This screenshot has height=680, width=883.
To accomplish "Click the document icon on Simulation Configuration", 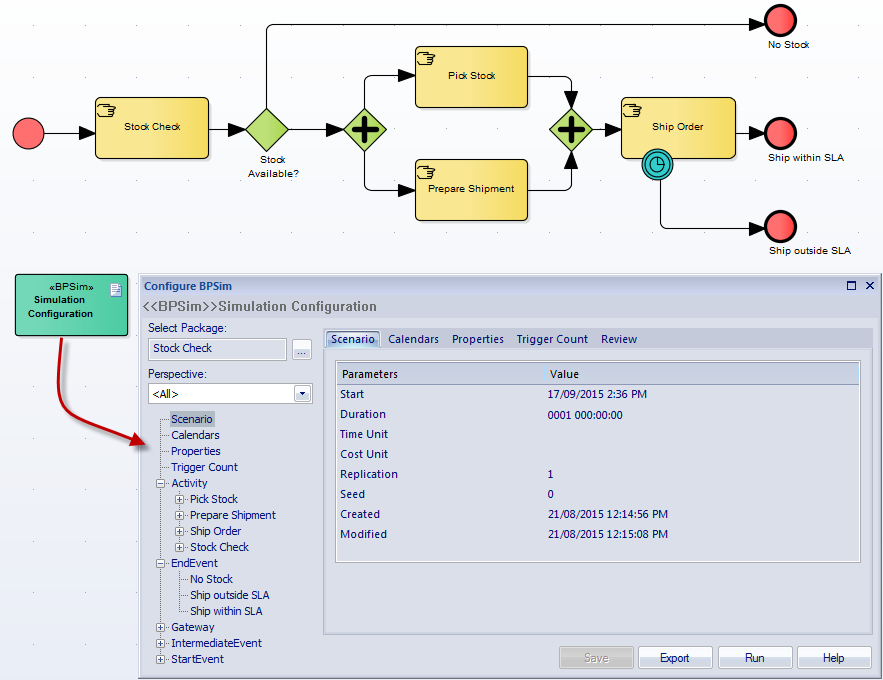I will pyautogui.click(x=115, y=290).
